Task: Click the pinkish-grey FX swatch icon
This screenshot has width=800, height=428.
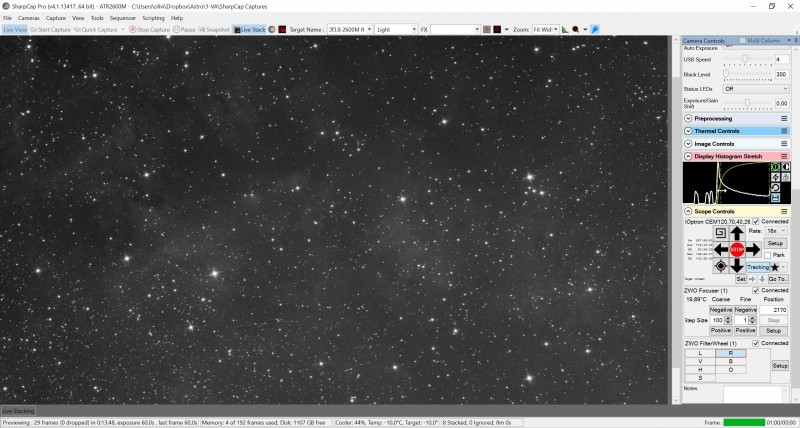Action: coord(487,30)
